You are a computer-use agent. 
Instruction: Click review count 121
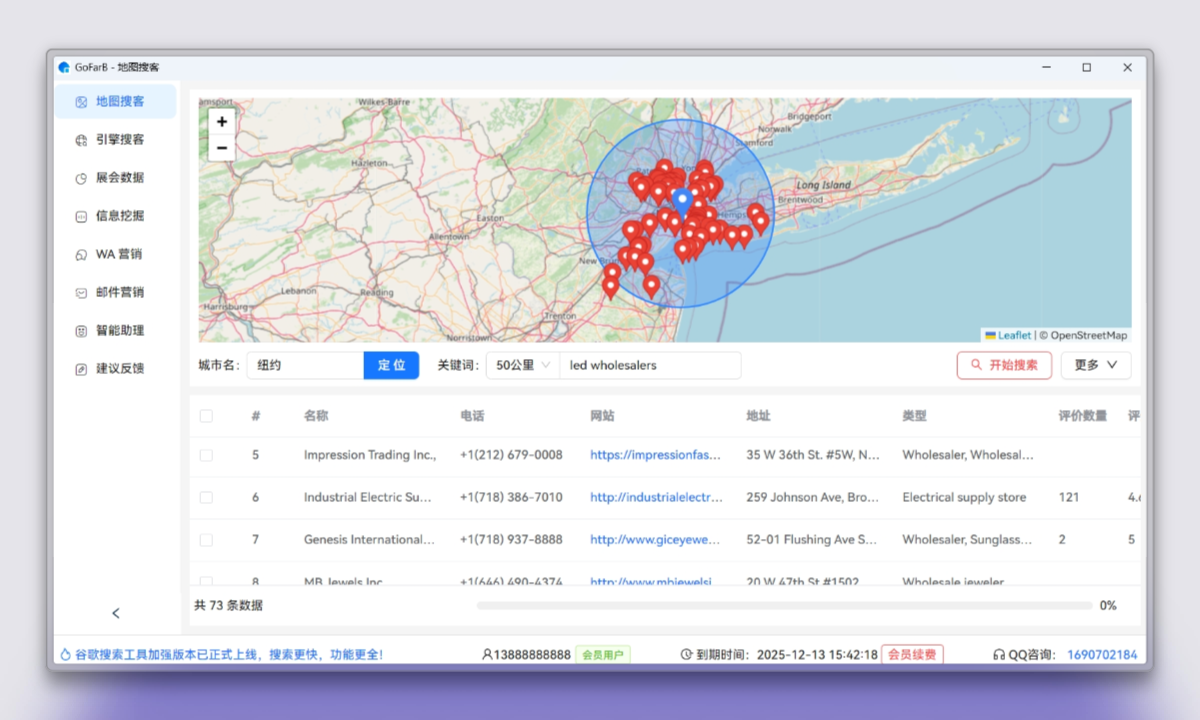click(x=1068, y=497)
